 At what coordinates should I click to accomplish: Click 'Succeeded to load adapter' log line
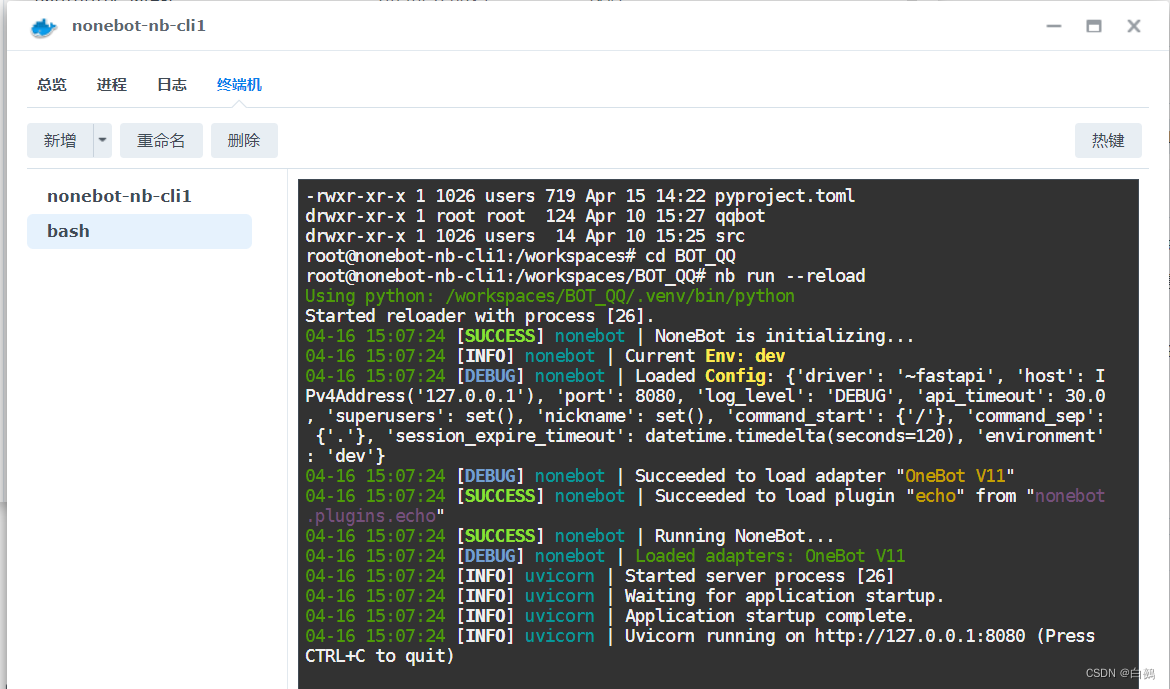coord(660,476)
